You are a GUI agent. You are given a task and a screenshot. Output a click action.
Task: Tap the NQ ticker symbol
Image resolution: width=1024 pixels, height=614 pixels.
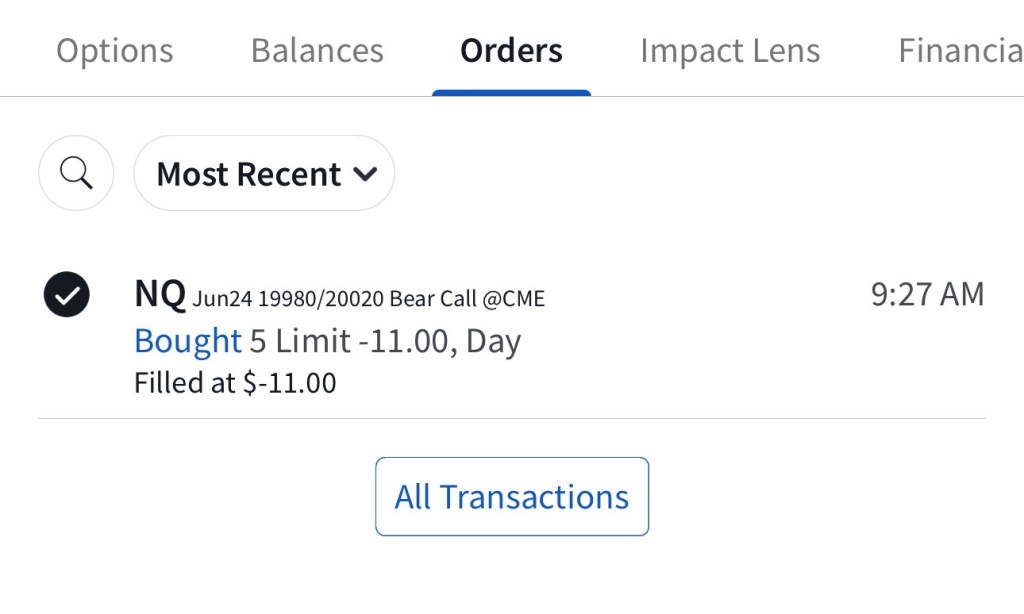coord(160,294)
